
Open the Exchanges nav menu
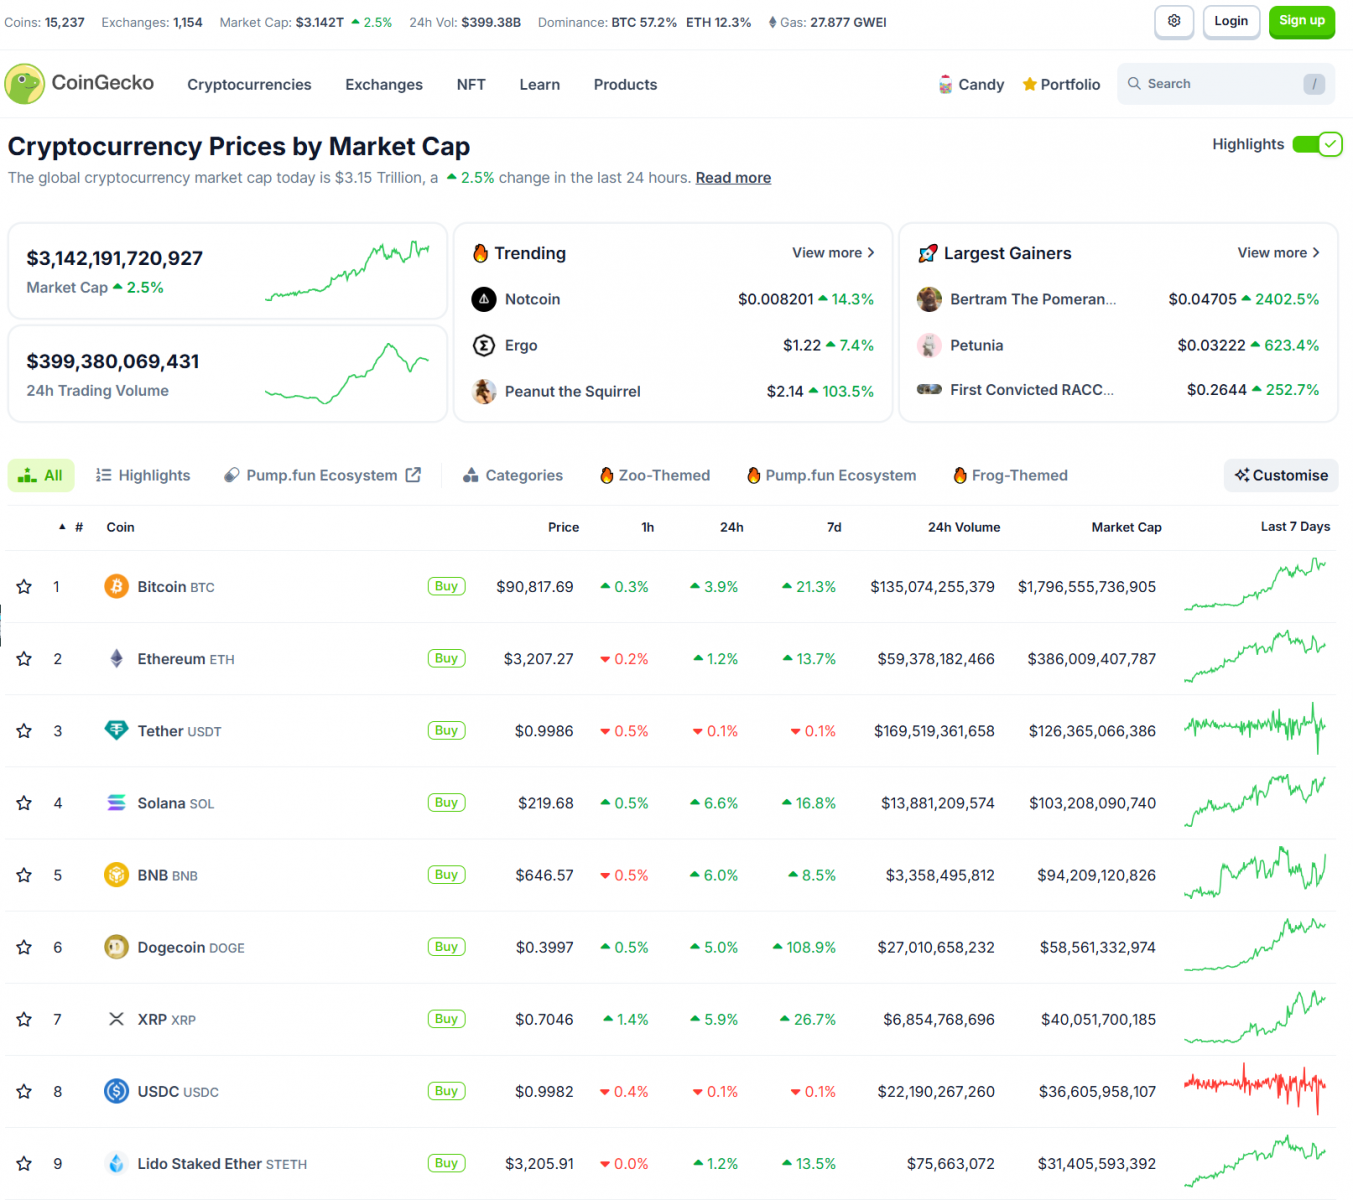[384, 85]
